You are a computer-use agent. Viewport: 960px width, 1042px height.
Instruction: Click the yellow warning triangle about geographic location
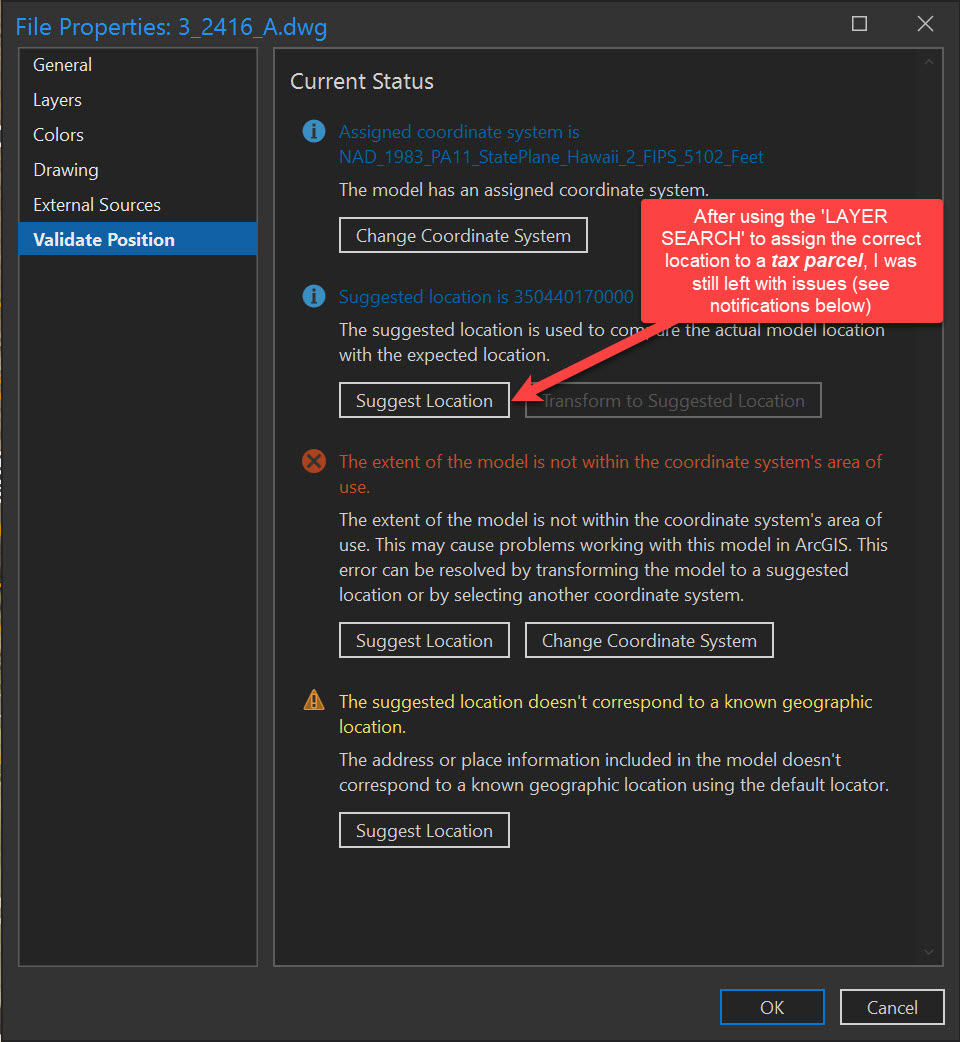tap(315, 701)
